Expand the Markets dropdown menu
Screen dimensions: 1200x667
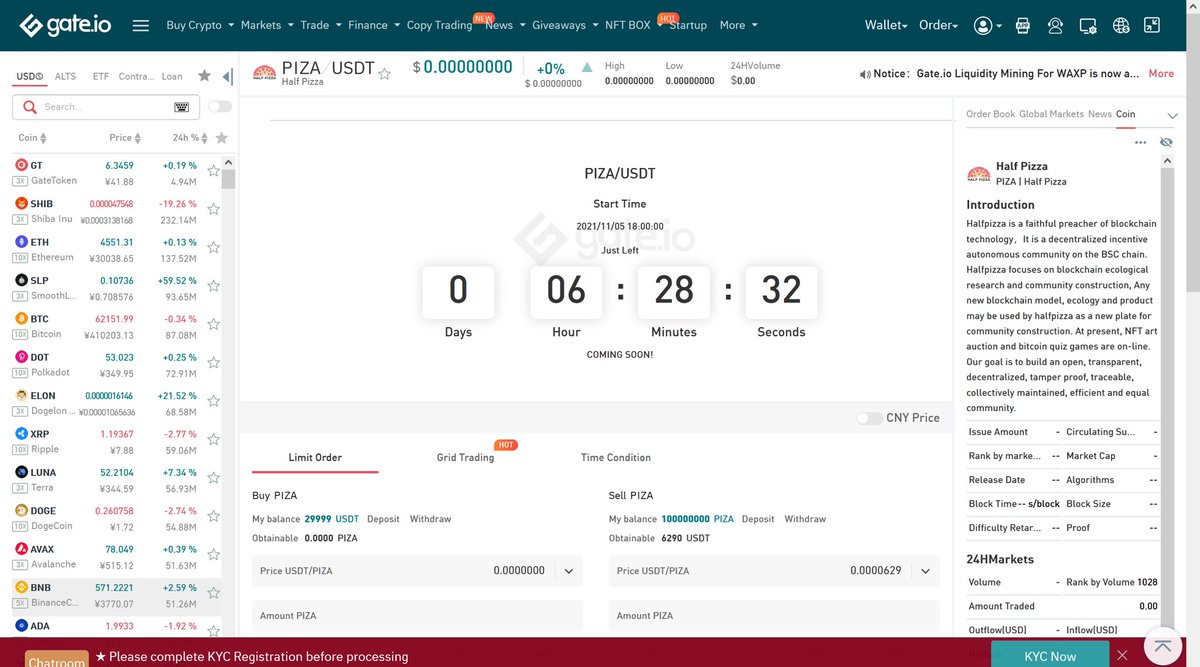(x=267, y=25)
